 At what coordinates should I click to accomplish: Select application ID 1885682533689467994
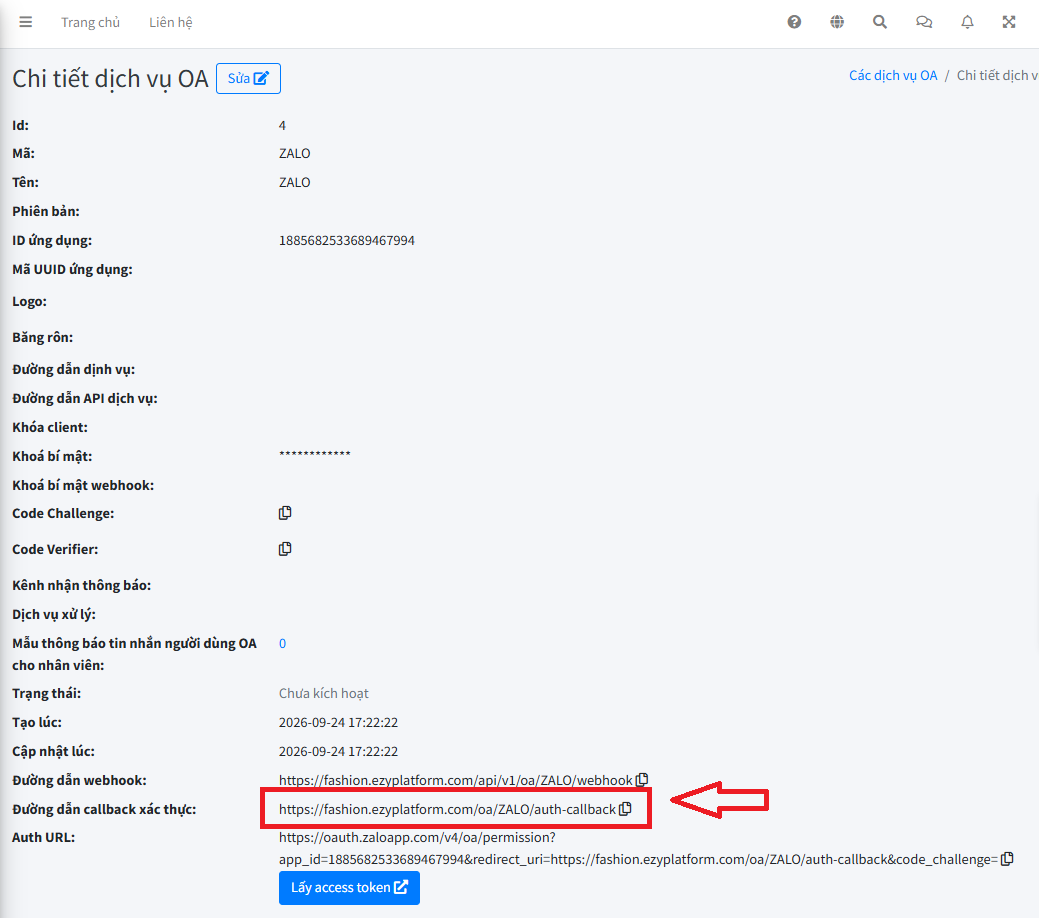pos(347,241)
